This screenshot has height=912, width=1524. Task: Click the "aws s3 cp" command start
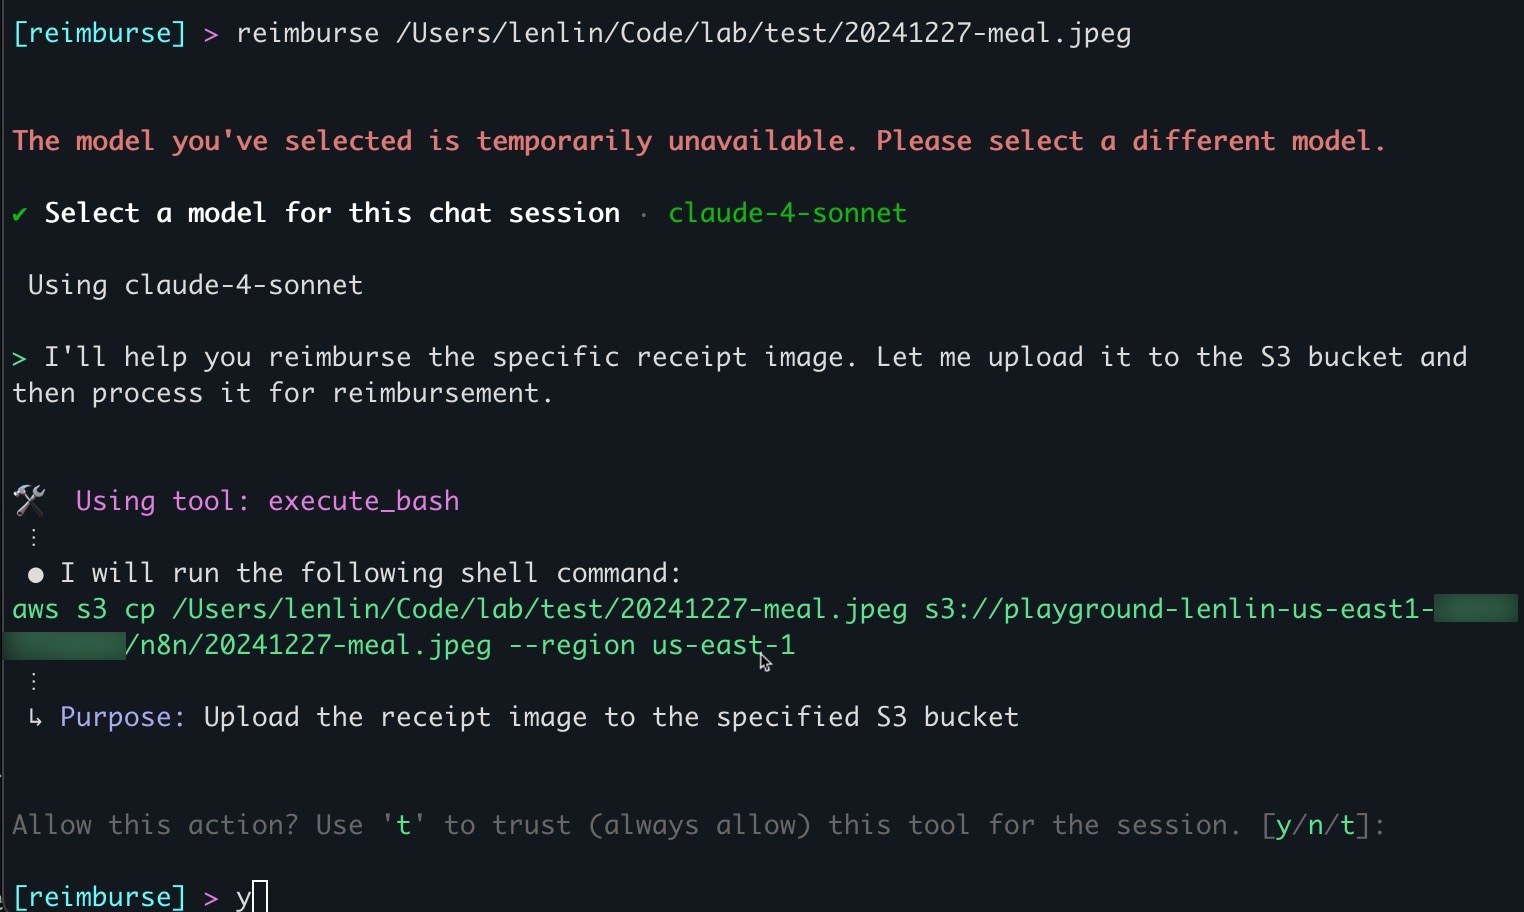pos(84,609)
